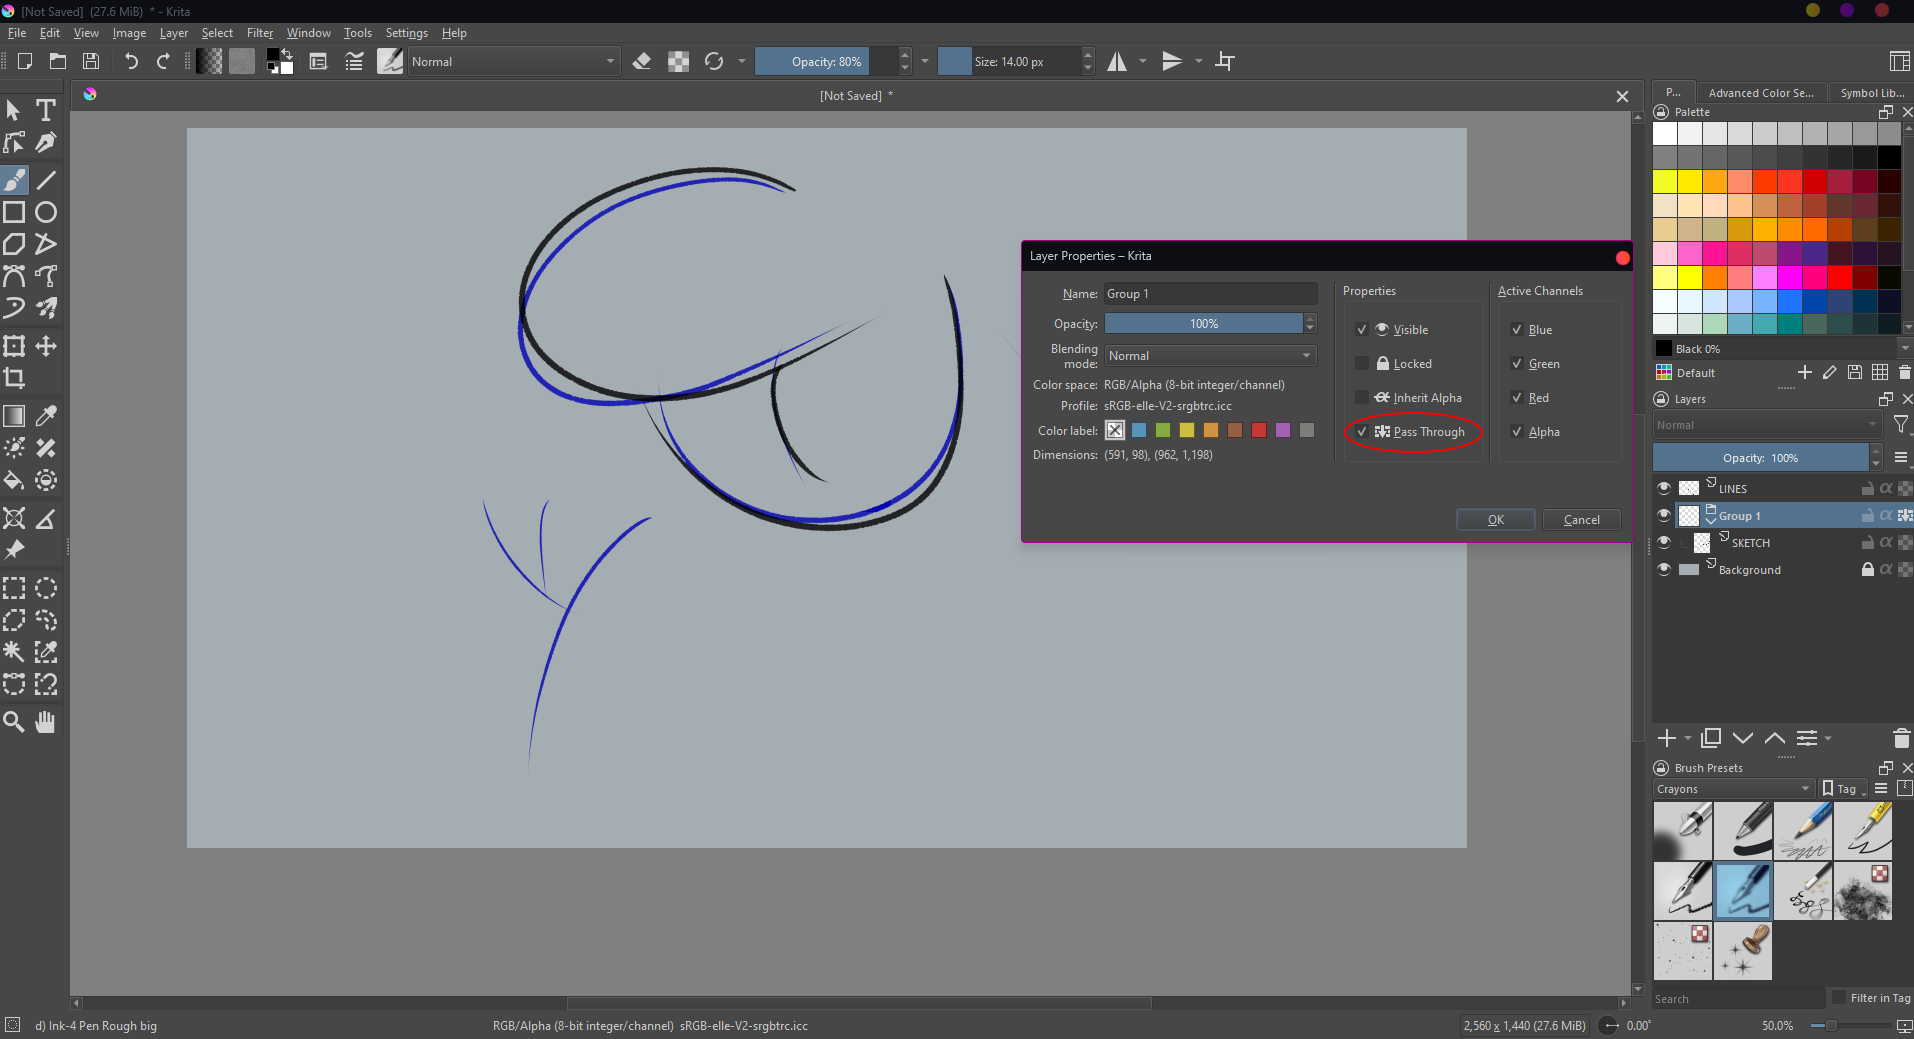
Task: Select the Freehand Brush tool
Action: [x=14, y=180]
